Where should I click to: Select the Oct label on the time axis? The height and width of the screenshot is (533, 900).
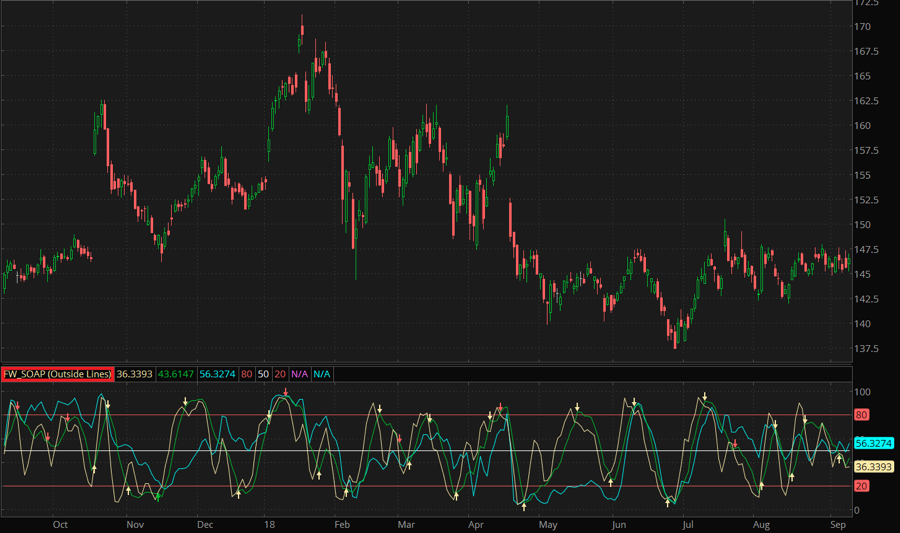click(x=60, y=524)
